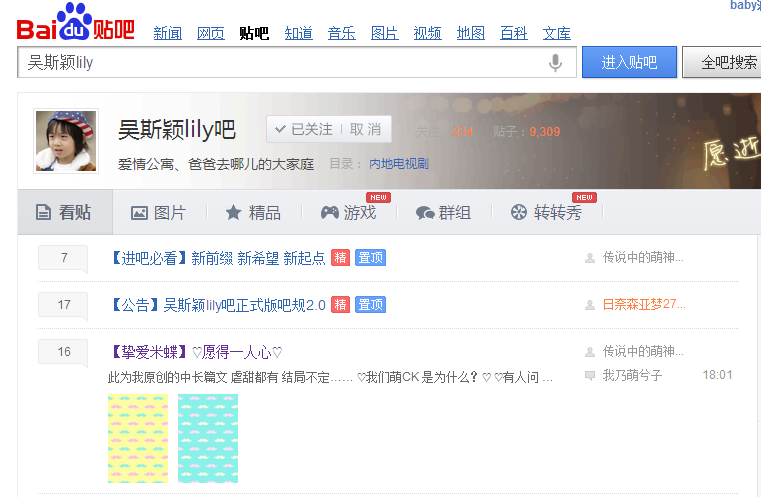Click the Baidu Tieba logo
This screenshot has height=497, width=761.
coord(75,22)
